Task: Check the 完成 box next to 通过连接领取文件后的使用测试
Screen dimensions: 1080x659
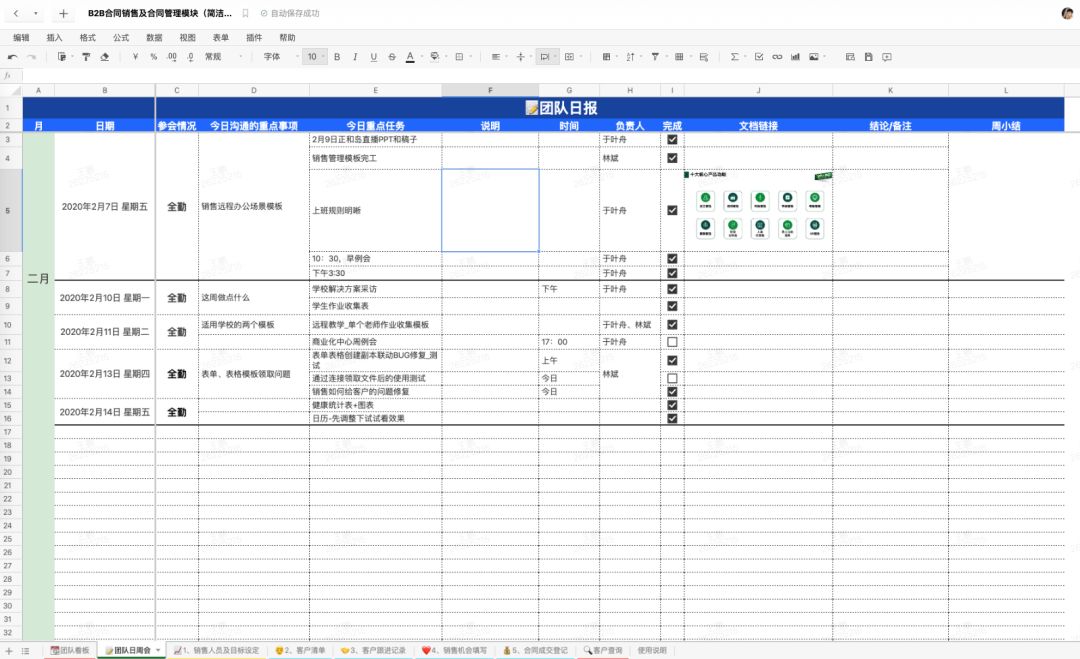Action: [672, 377]
